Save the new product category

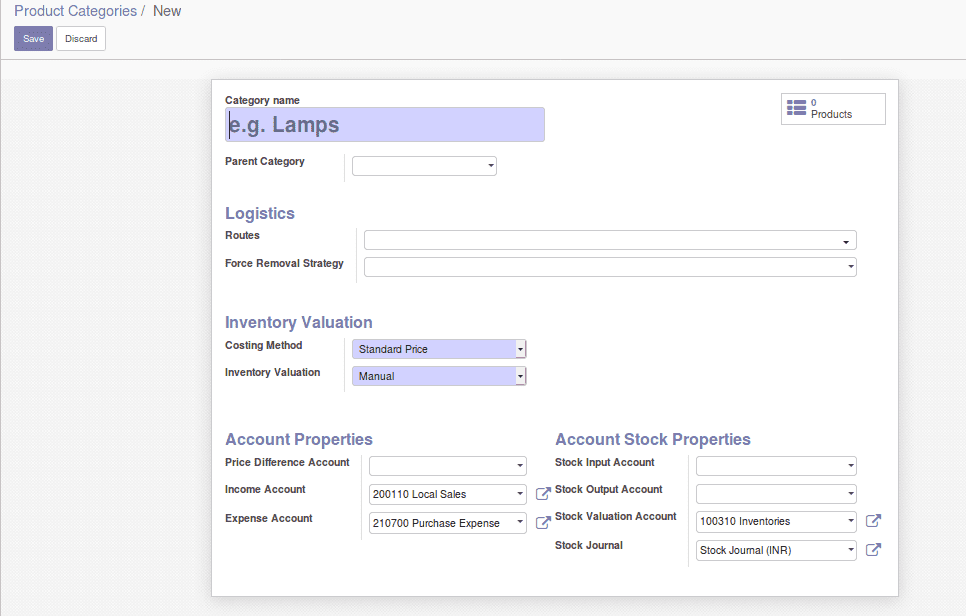(x=33, y=39)
